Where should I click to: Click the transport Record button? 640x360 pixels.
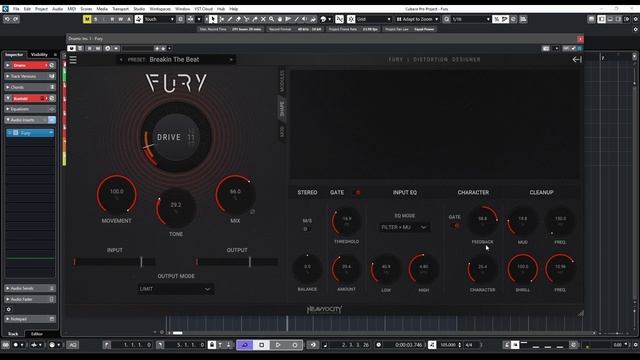(295, 345)
